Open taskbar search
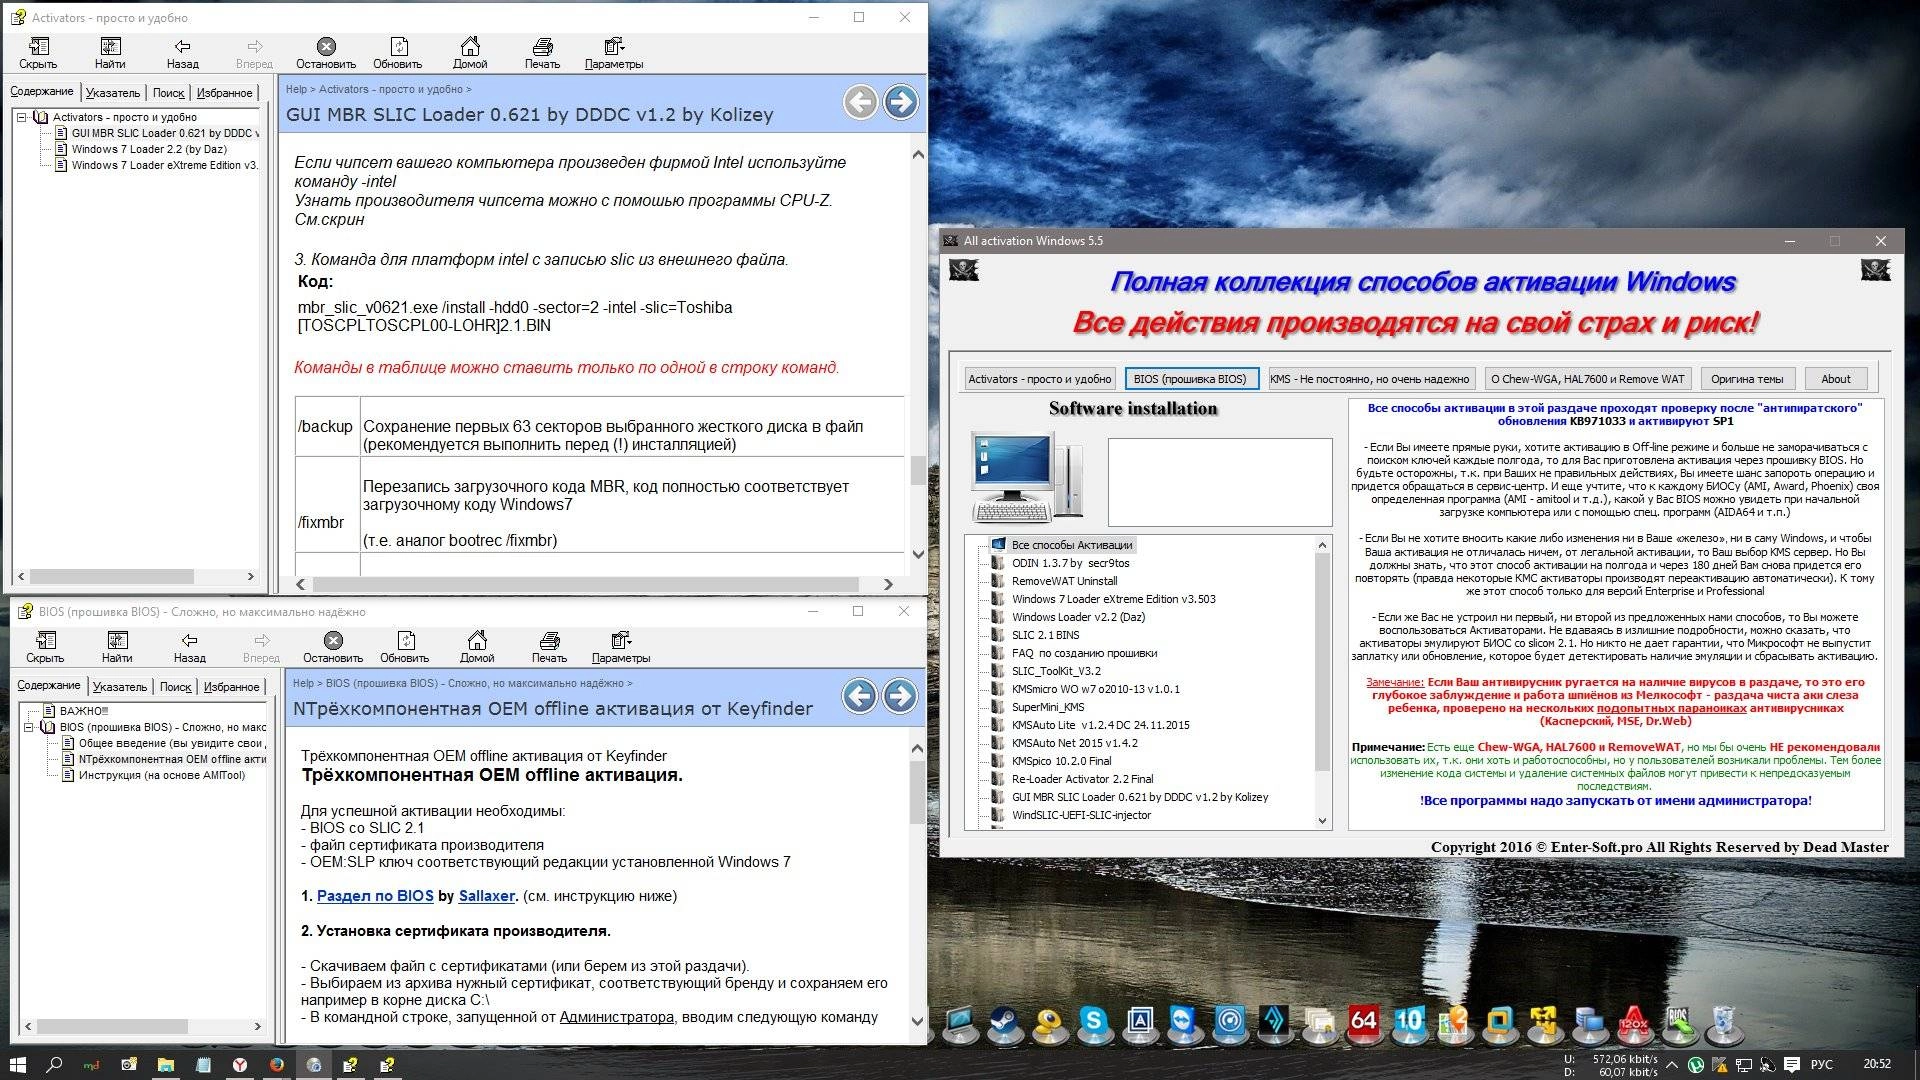Viewport: 1920px width, 1080px height. (x=55, y=1064)
